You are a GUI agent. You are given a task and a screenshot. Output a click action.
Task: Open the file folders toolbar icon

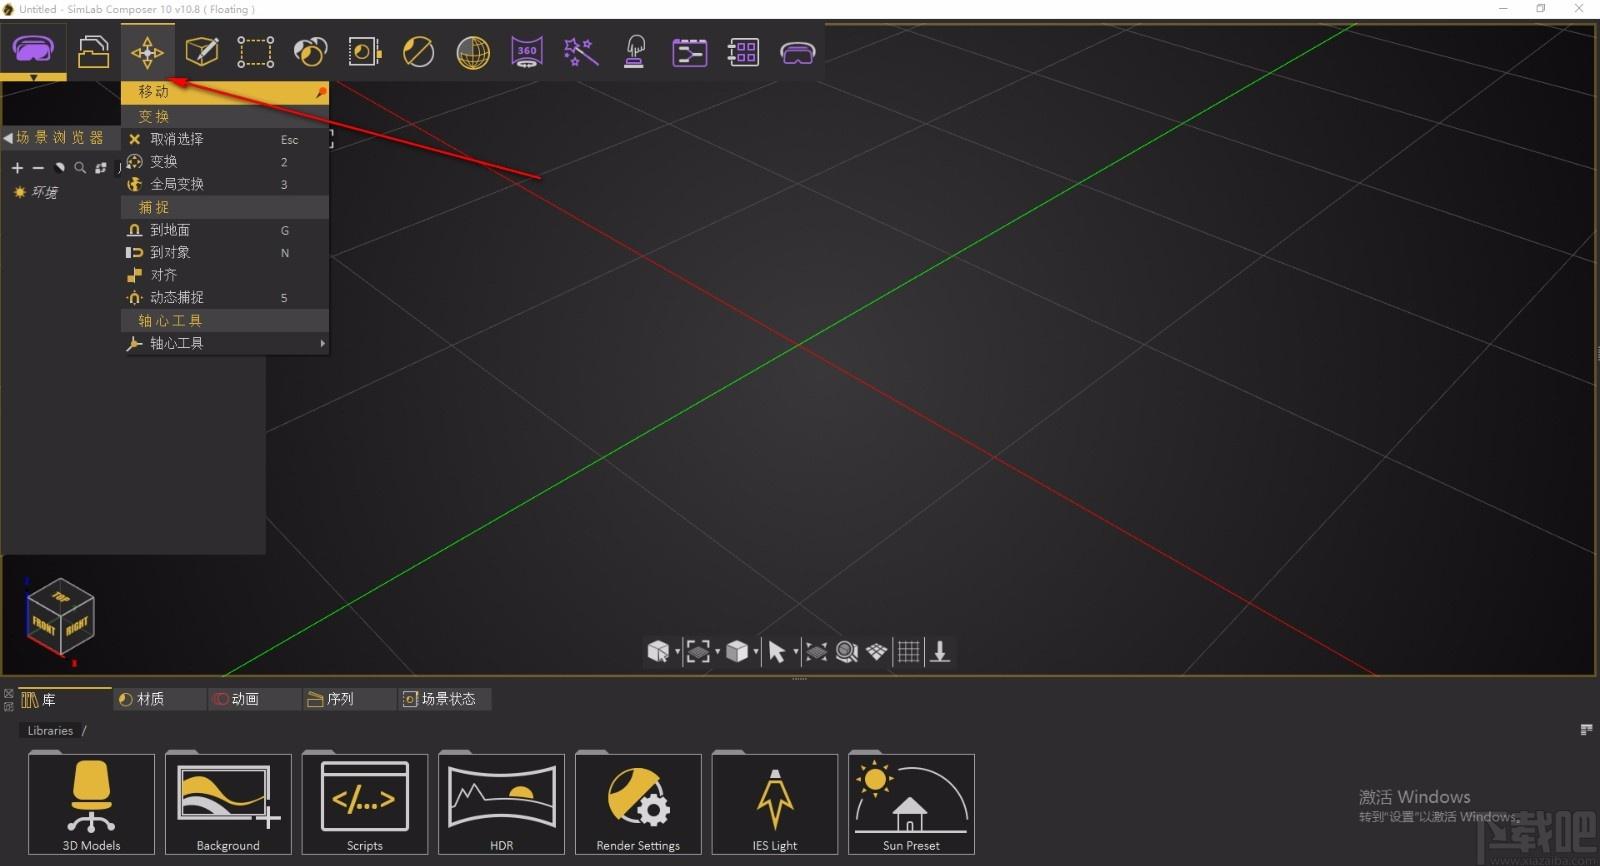pyautogui.click(x=93, y=51)
